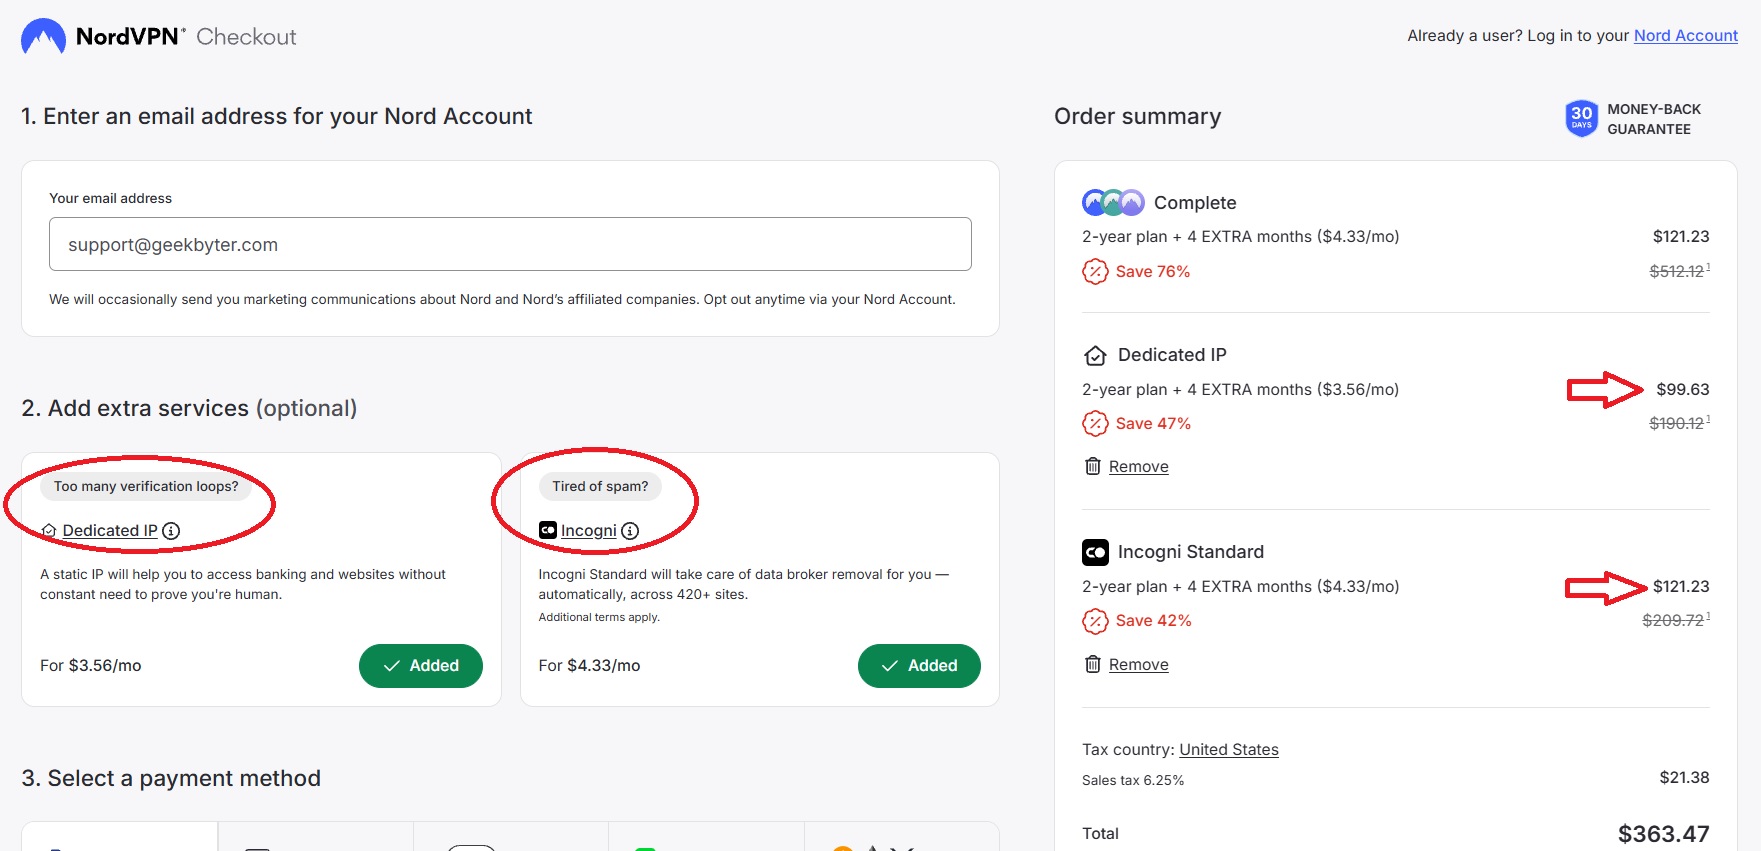Click the house icon beside Dedicated IP in Order summary
Viewport: 1761px width, 851px height.
click(1095, 356)
